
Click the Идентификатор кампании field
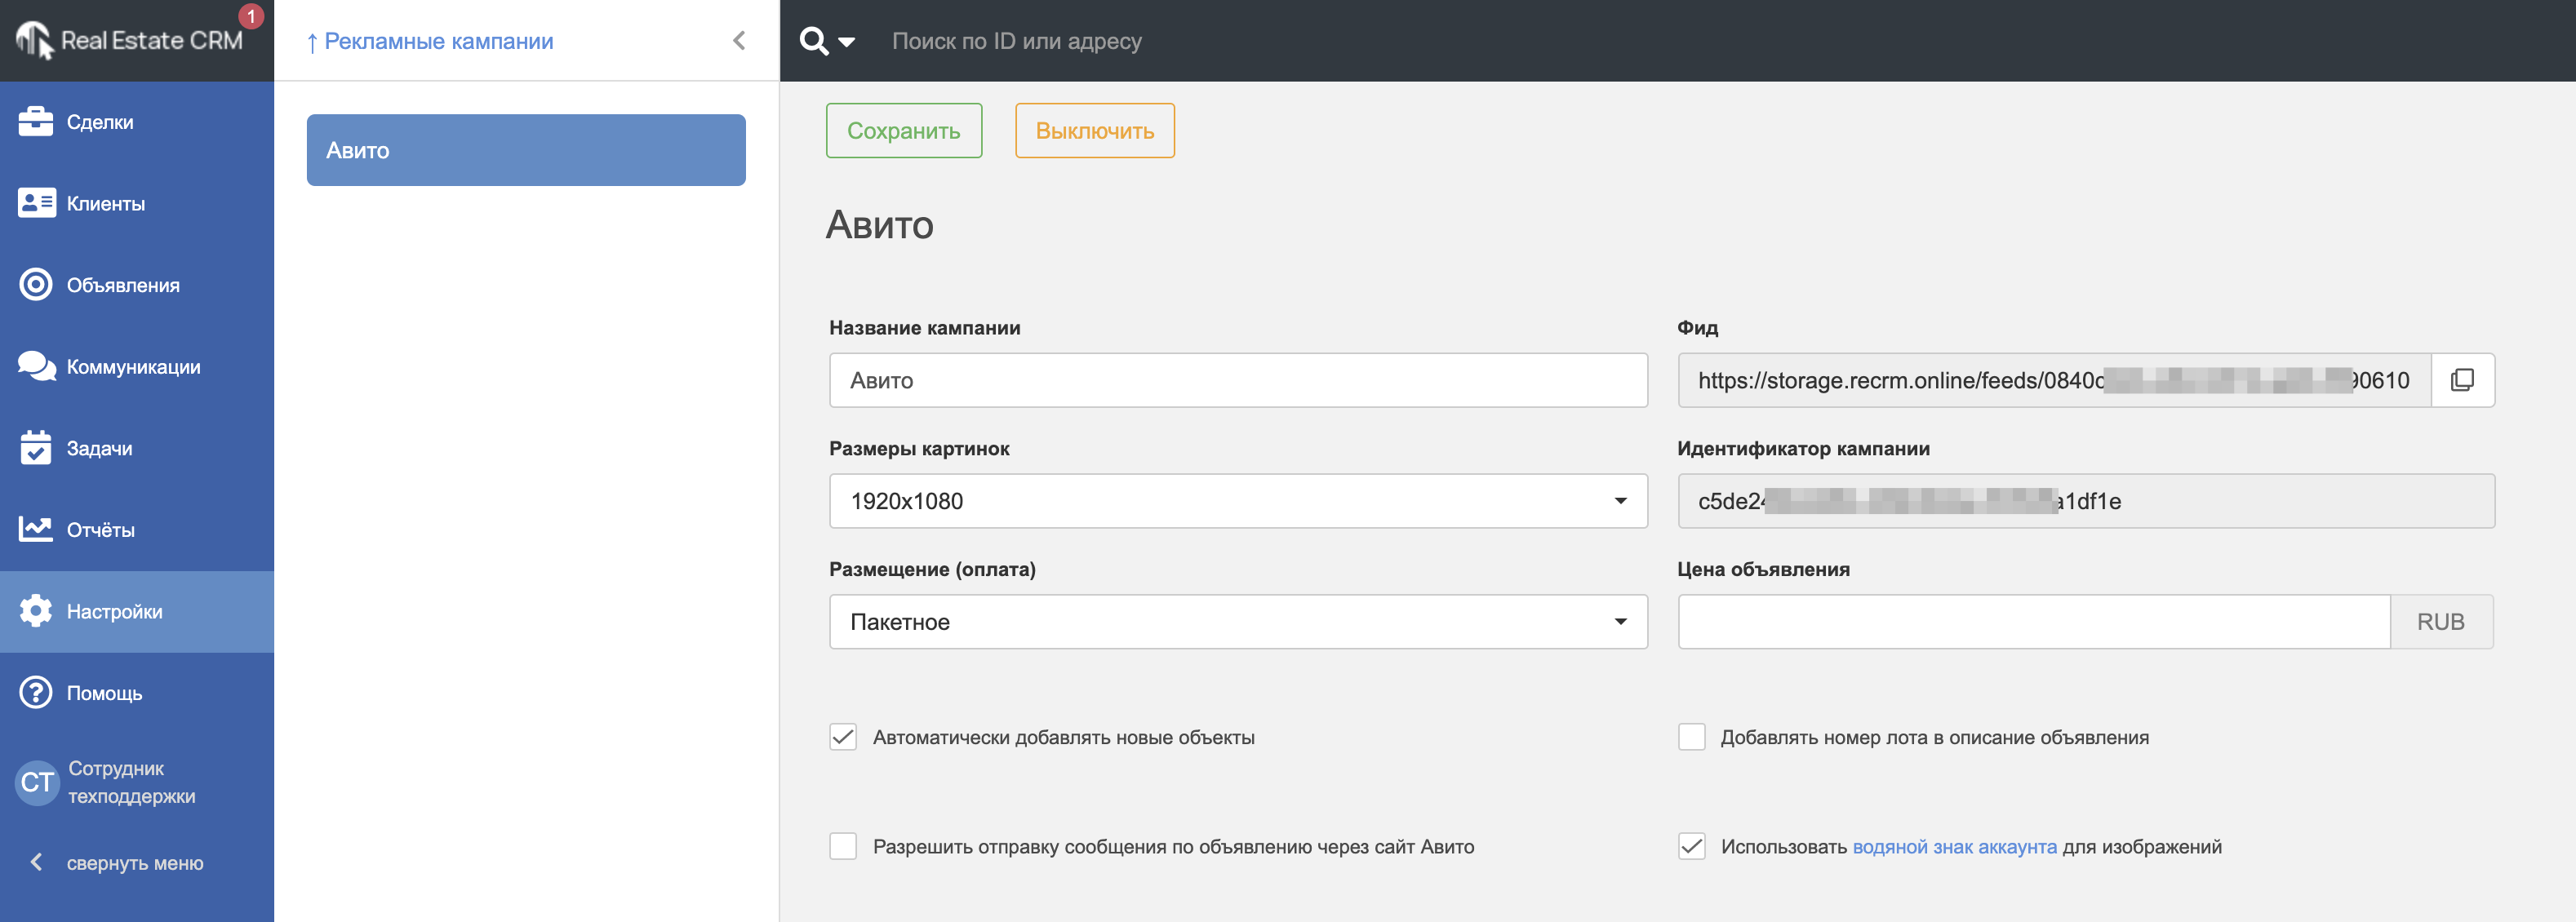click(x=2086, y=501)
